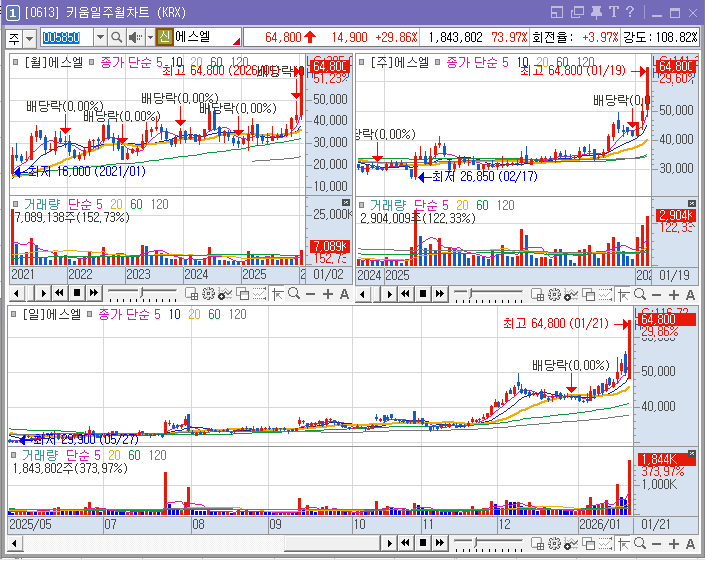Click the A auto-fit icon in monthly toolbar

click(x=344, y=294)
